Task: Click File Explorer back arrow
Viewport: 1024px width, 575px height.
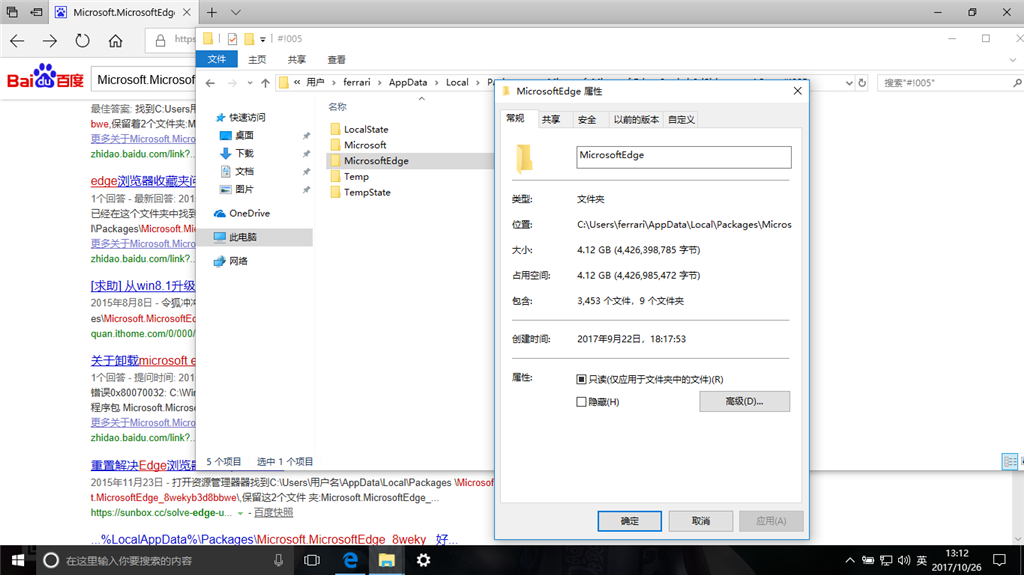Action: (210, 83)
